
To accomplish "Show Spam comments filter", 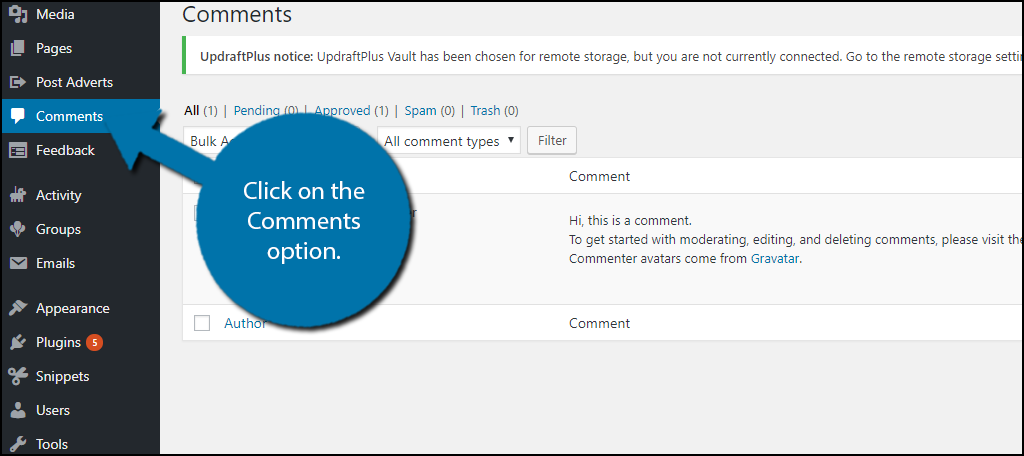I will [420, 110].
